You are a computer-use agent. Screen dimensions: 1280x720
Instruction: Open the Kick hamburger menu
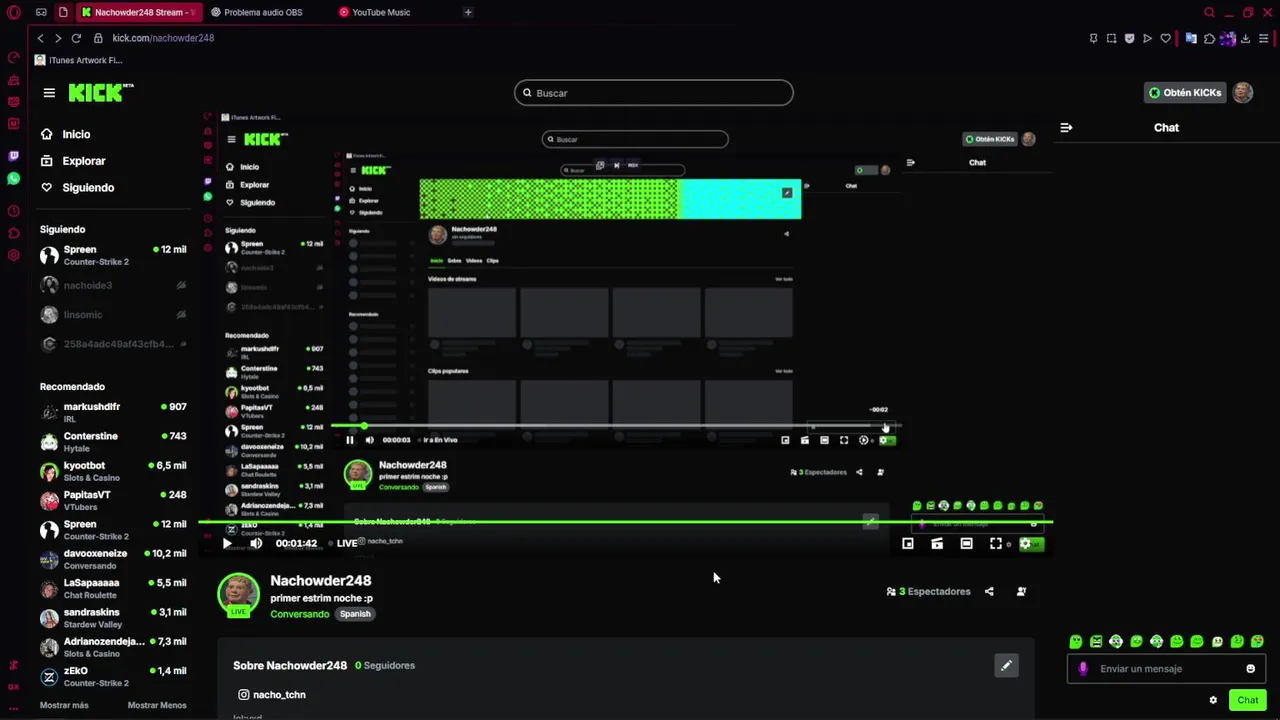49,93
